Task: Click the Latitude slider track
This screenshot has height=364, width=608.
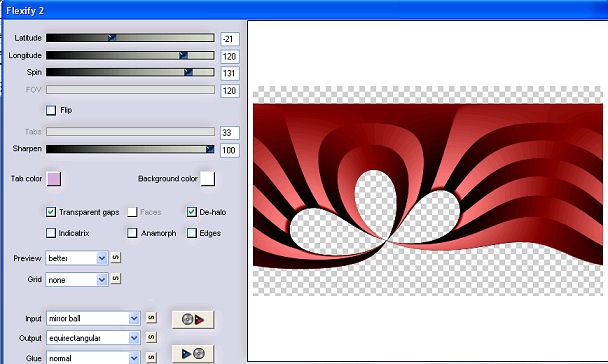Action: [x=130, y=38]
